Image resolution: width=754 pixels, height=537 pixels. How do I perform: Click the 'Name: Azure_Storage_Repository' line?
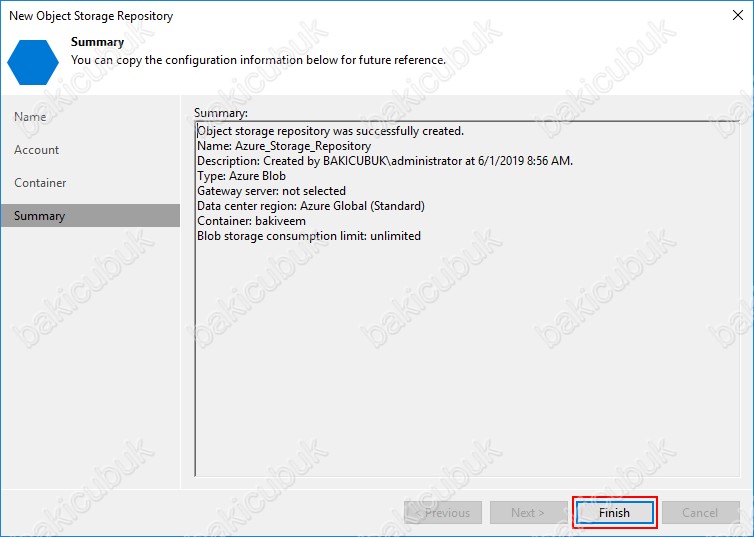tap(284, 146)
